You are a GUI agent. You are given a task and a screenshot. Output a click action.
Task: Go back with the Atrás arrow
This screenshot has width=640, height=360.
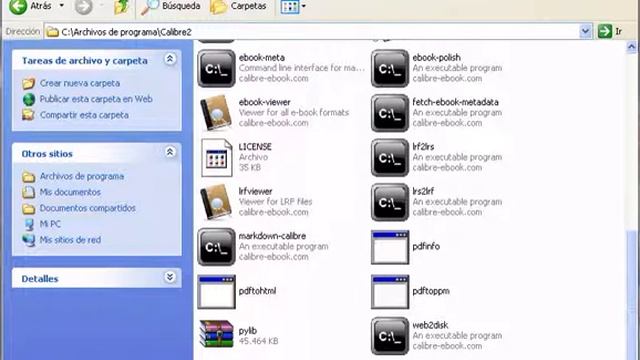click(x=18, y=6)
